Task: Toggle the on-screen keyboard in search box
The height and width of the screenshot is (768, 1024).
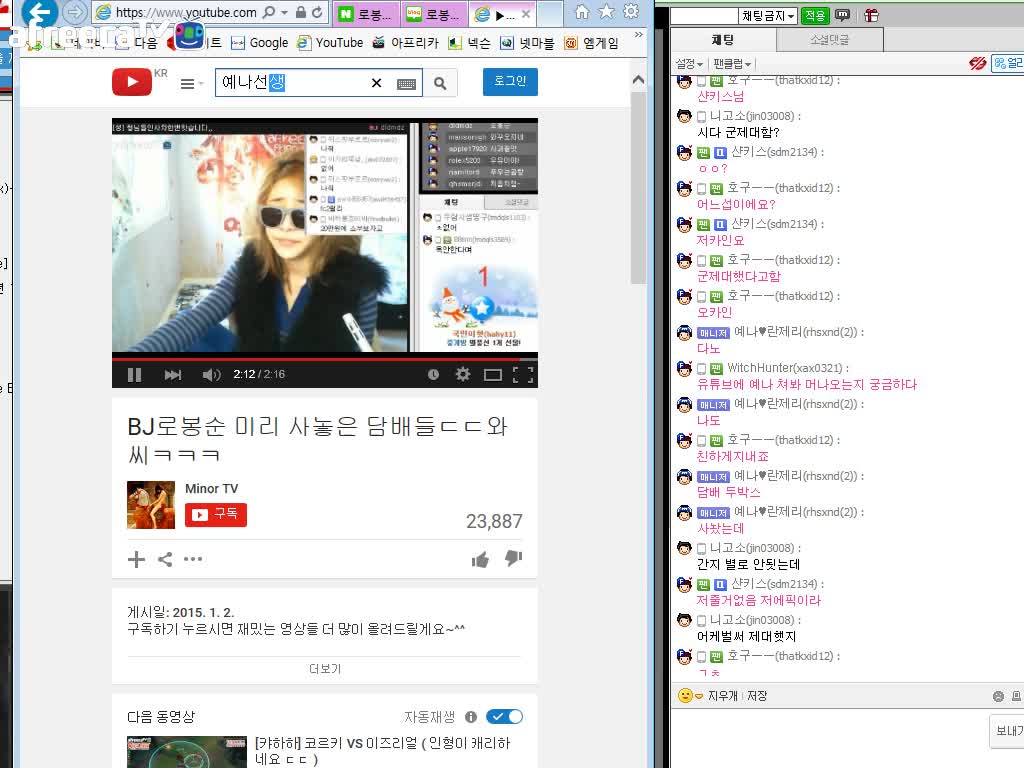Action: (x=406, y=83)
